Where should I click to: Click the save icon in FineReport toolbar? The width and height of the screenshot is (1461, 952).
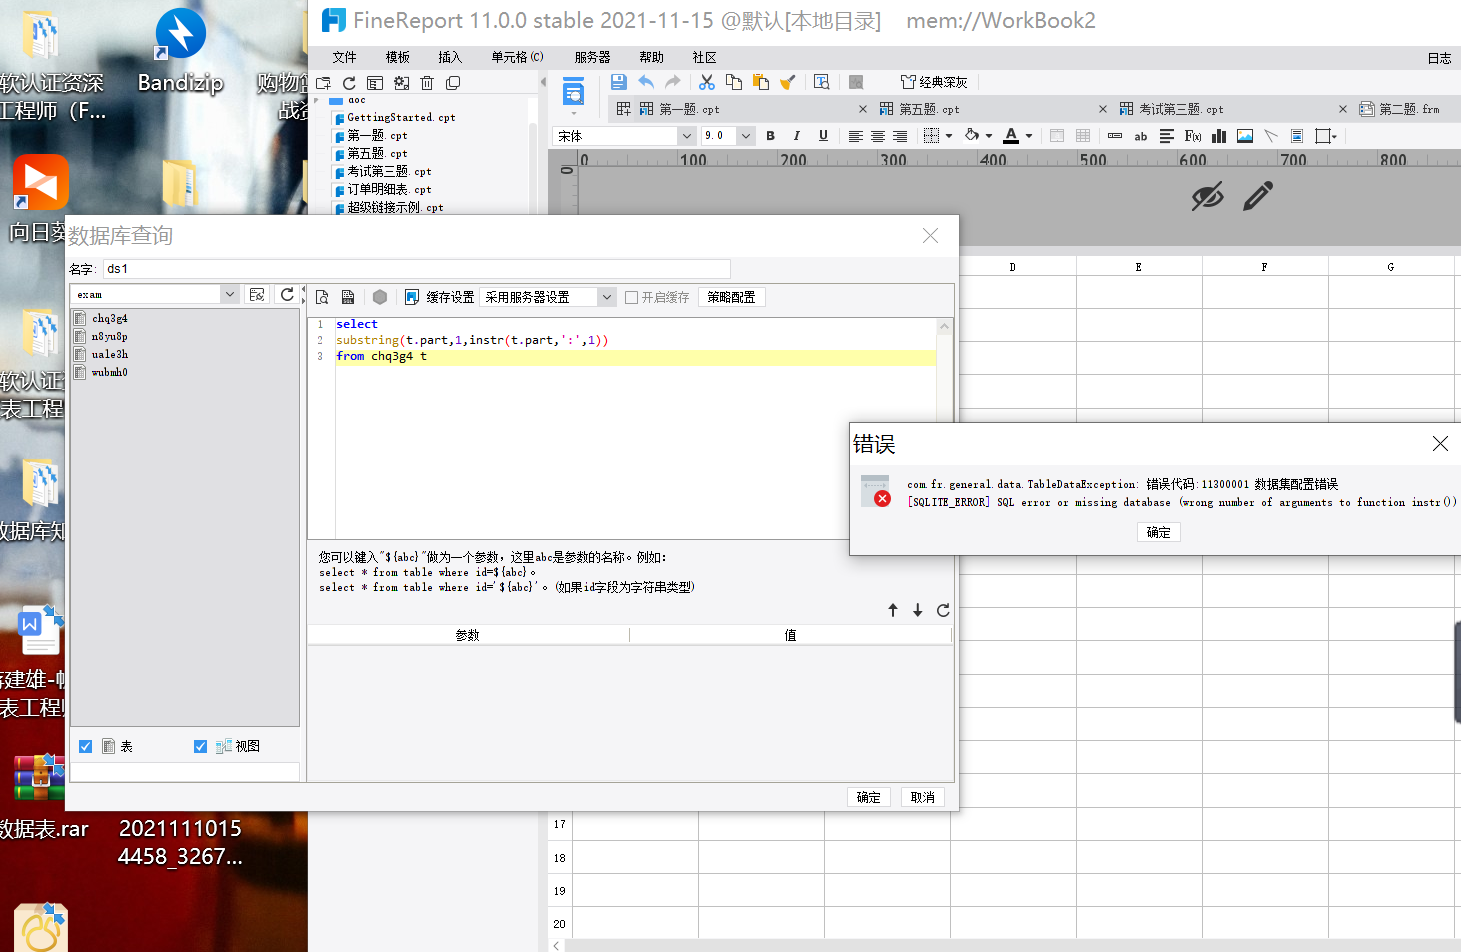(618, 82)
